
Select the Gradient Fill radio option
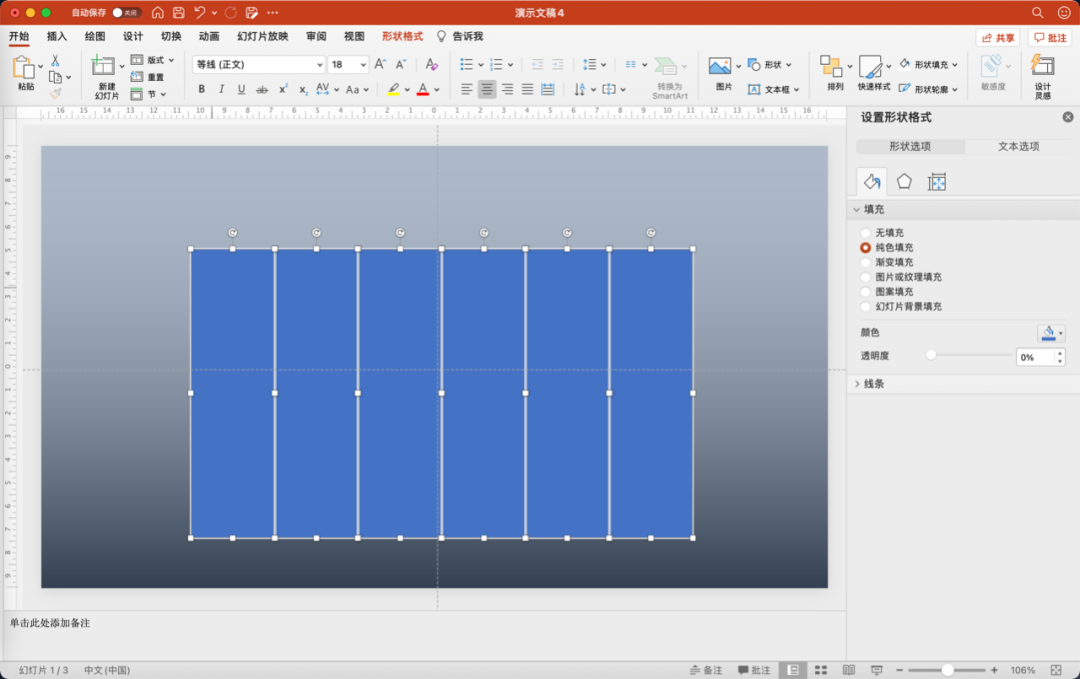point(866,262)
